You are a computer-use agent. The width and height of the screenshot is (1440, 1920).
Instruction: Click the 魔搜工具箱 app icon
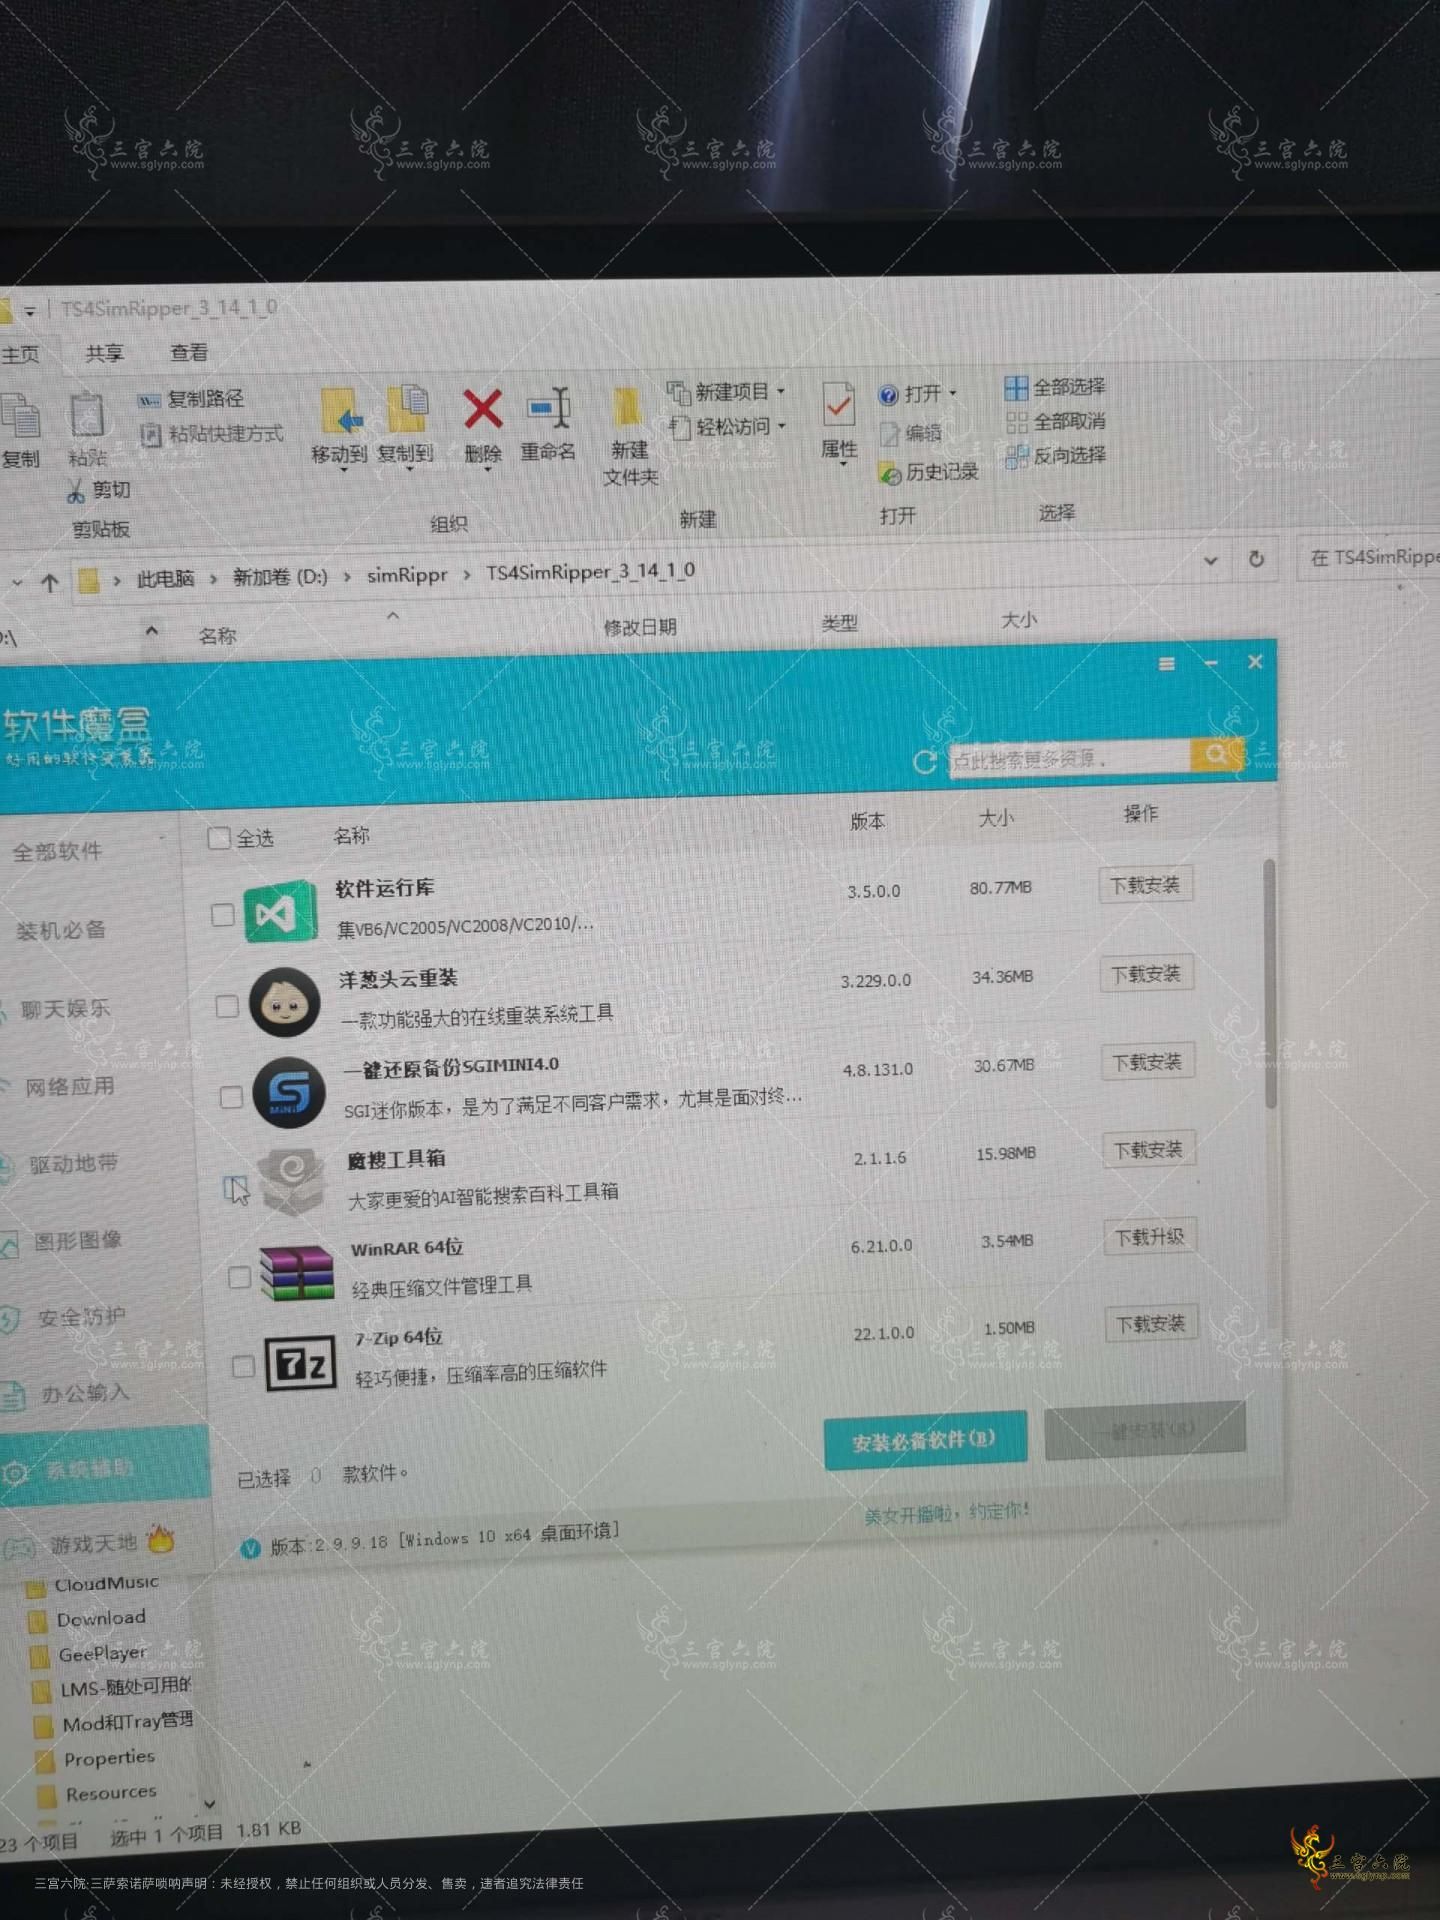[x=292, y=1180]
